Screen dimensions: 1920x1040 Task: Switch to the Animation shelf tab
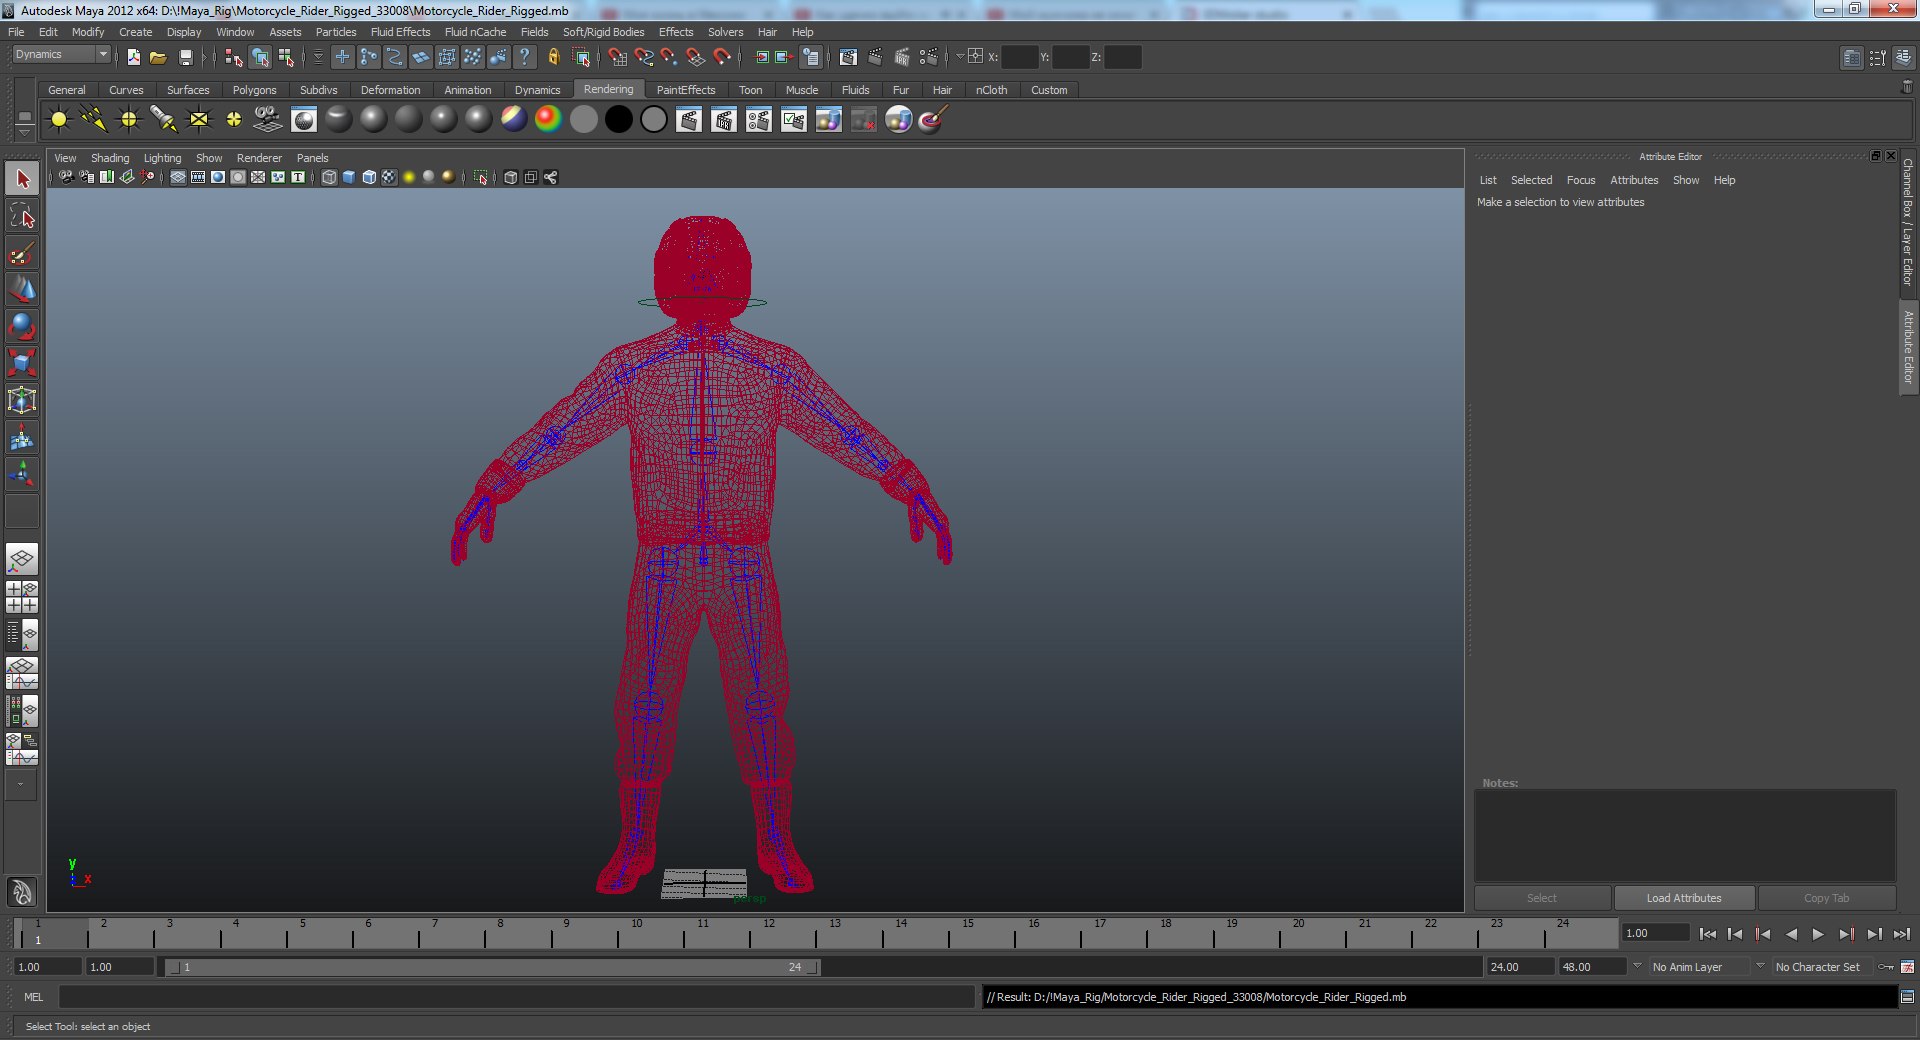(x=468, y=90)
